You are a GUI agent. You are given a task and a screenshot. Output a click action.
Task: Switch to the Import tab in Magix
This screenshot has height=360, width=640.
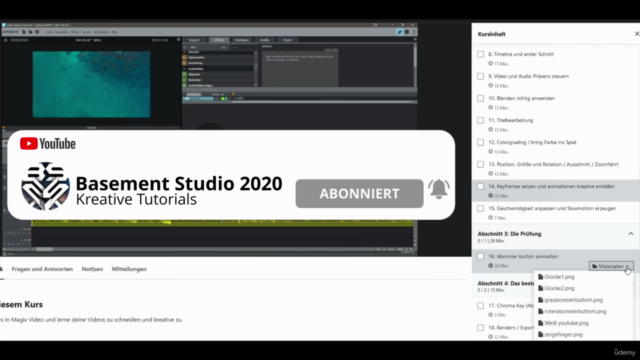194,40
